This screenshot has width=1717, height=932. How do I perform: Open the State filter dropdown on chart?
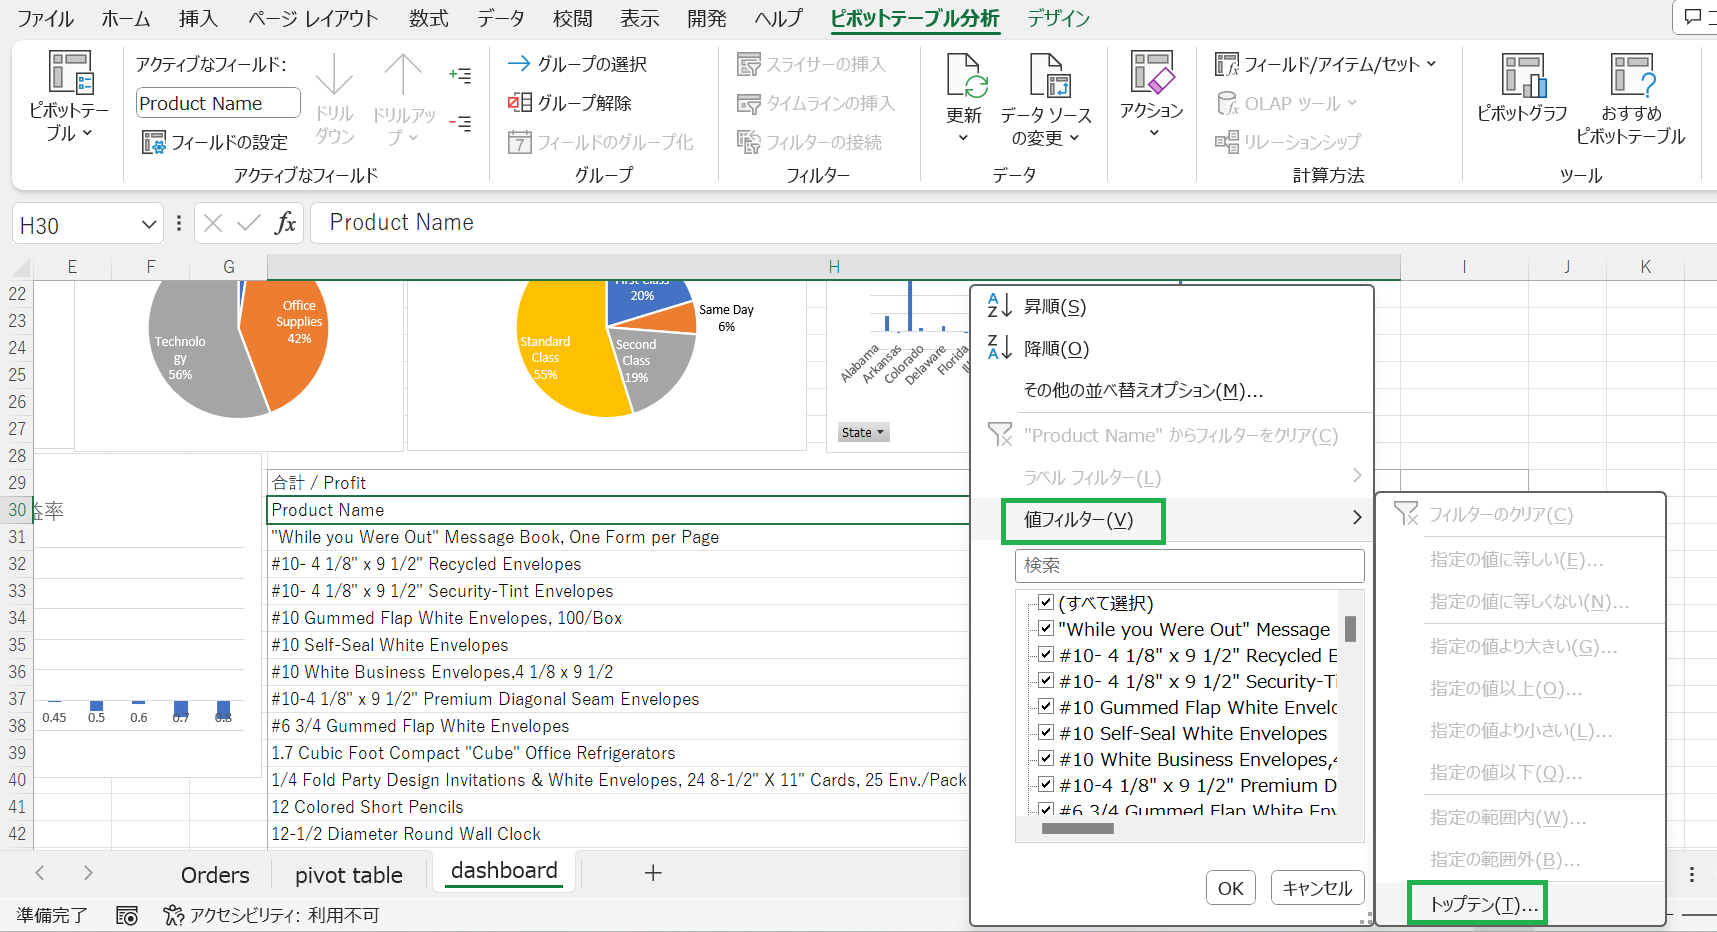(x=863, y=433)
